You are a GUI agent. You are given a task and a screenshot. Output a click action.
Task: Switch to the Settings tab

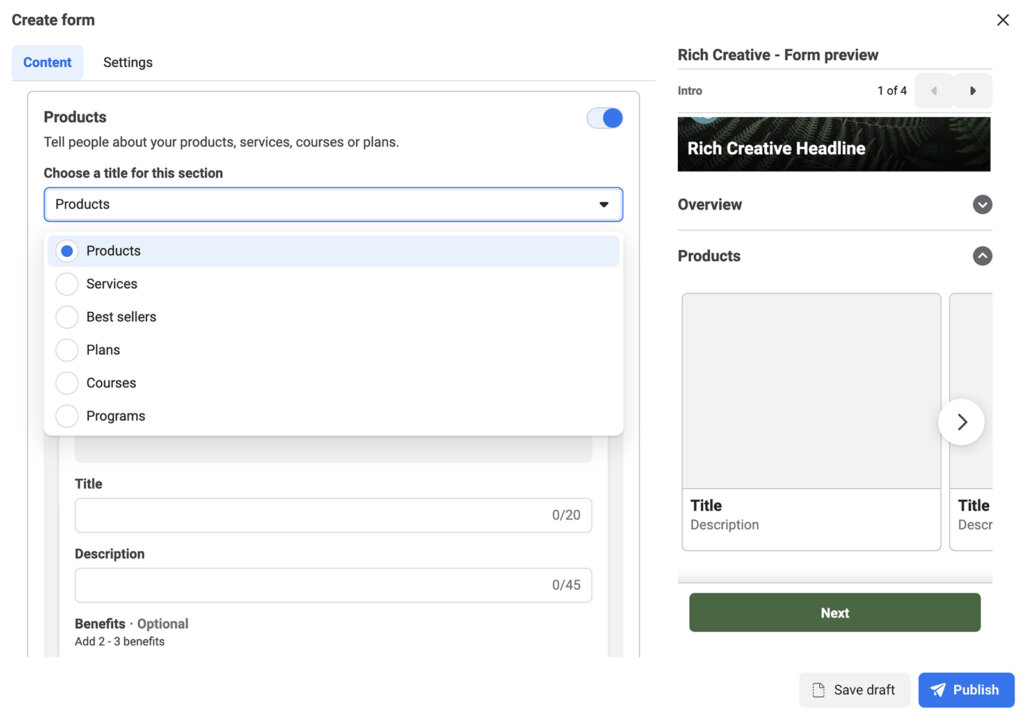point(127,62)
